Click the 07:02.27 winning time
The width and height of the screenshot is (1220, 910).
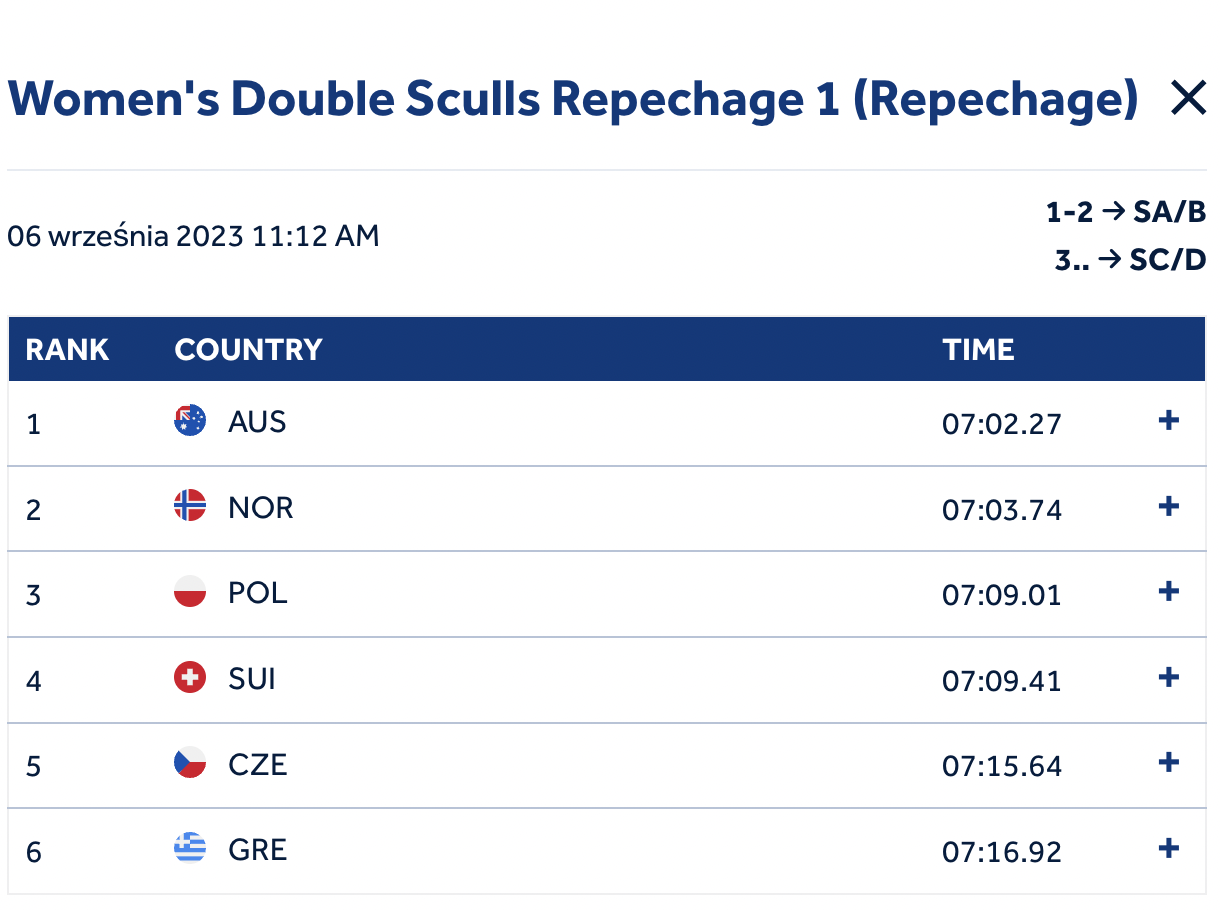click(x=1002, y=424)
